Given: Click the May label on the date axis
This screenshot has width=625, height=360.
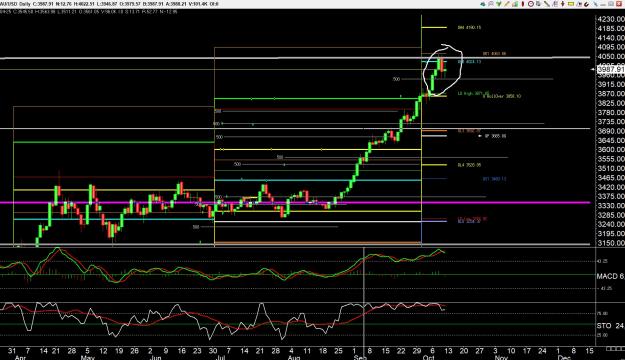Looking at the screenshot, I should point(87,358).
